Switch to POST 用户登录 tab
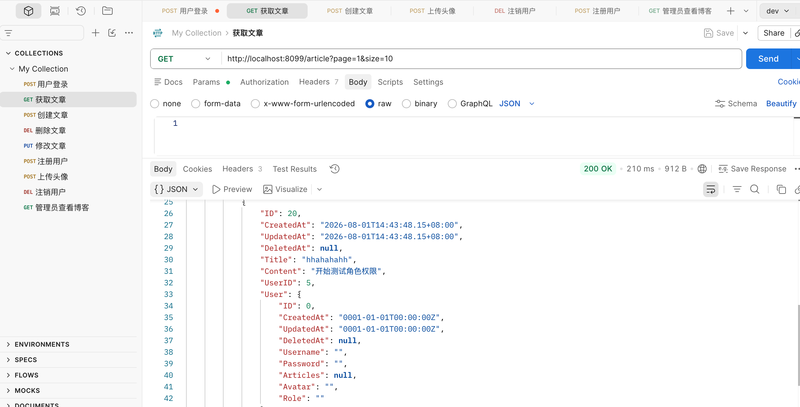 [185, 11]
